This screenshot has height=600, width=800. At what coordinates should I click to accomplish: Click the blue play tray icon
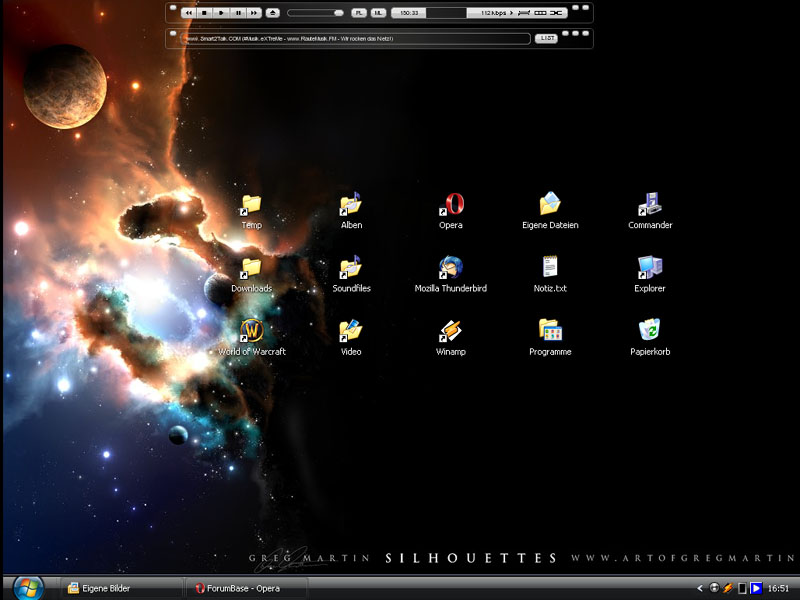(756, 588)
